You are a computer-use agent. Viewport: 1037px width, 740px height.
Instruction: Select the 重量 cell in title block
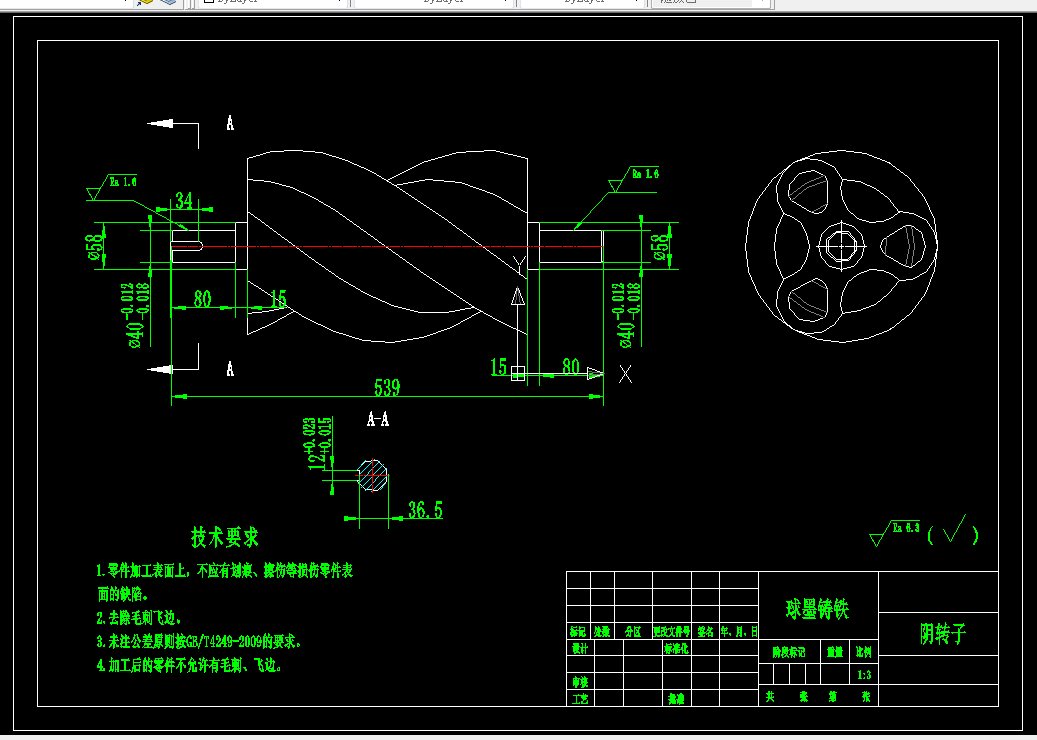click(835, 652)
